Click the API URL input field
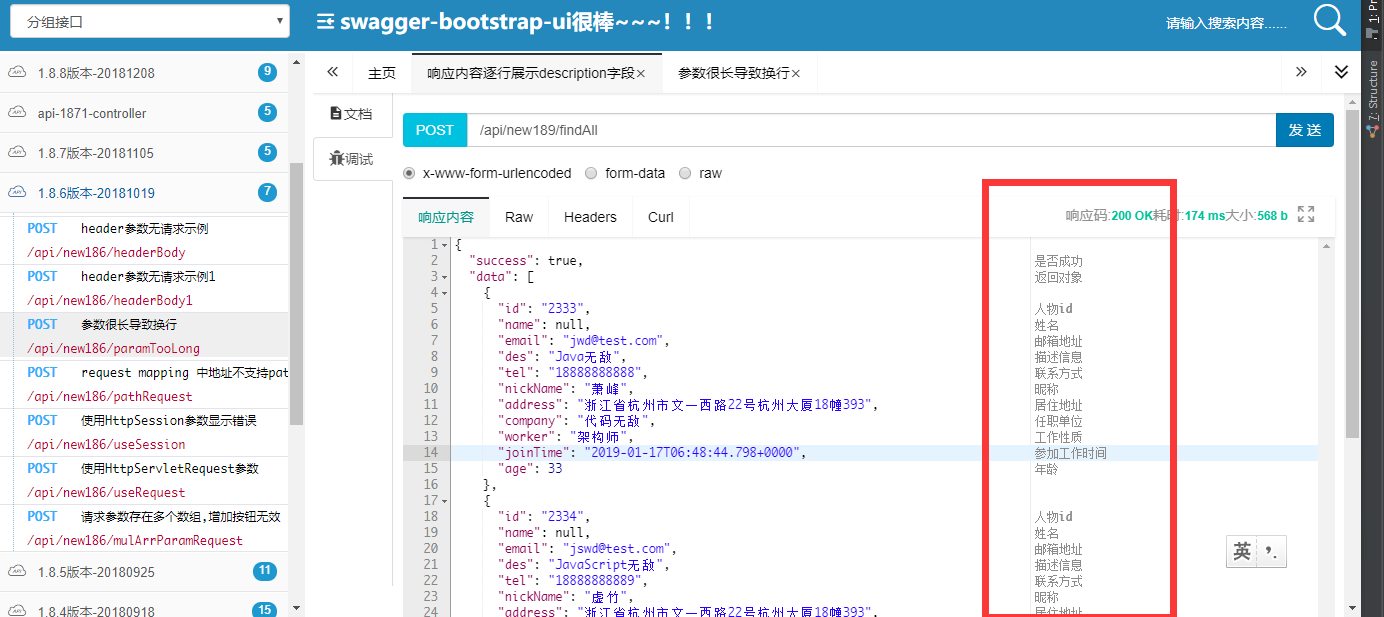Image resolution: width=1384 pixels, height=617 pixels. click(x=870, y=130)
